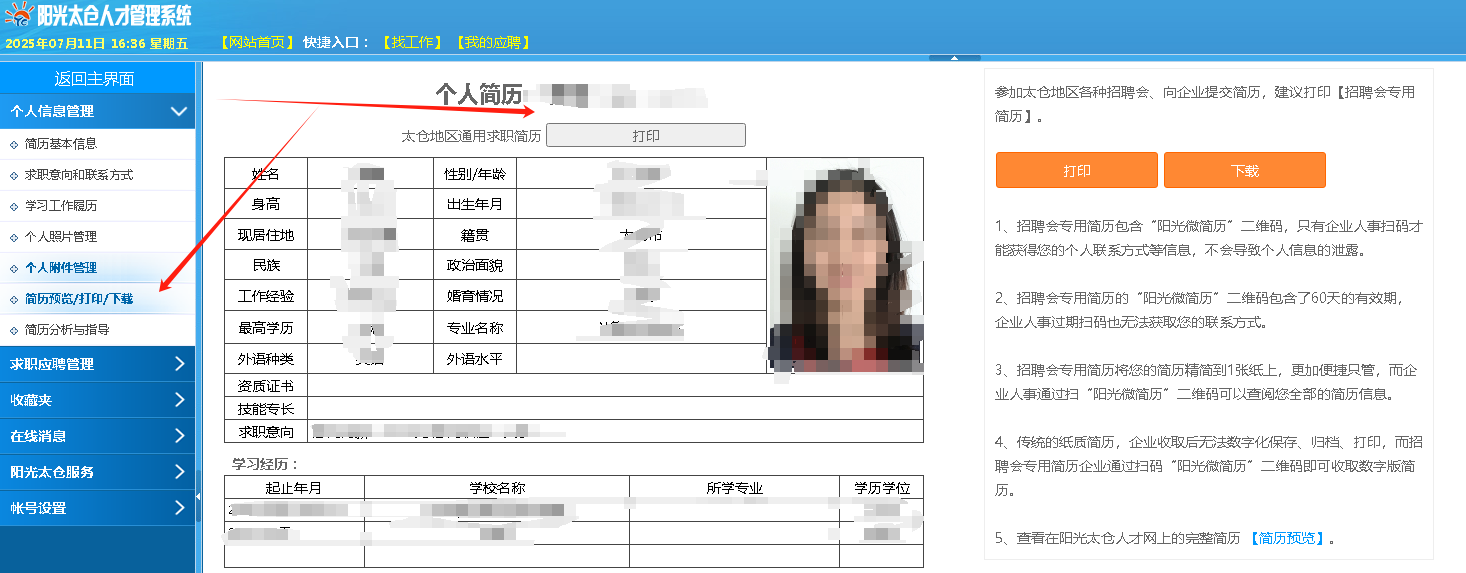Screen dimensions: 1466x573
Task: Select 学习工作履历 from the sidebar
Action: tap(61, 206)
